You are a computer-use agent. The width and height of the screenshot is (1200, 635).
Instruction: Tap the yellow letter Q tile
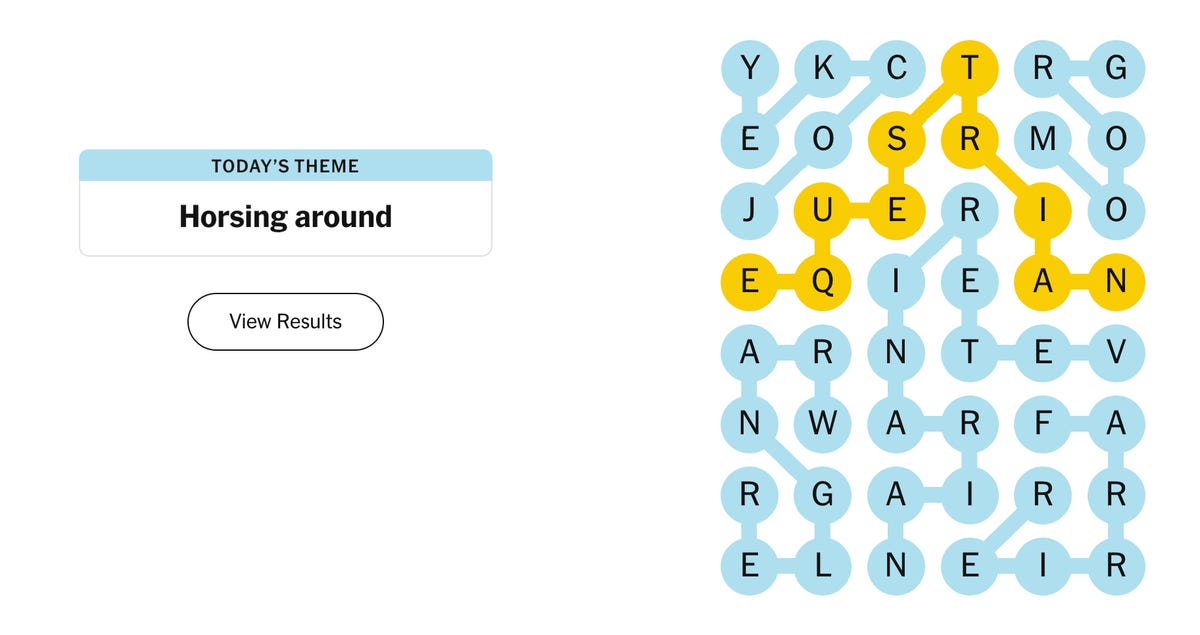tap(823, 283)
